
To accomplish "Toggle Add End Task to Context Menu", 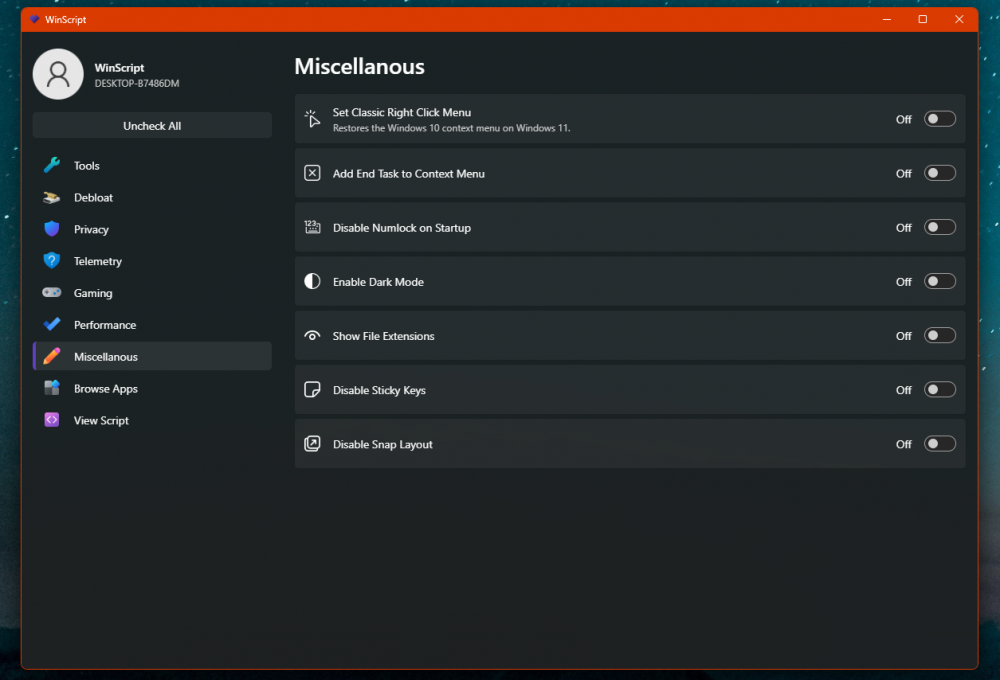I will click(939, 173).
